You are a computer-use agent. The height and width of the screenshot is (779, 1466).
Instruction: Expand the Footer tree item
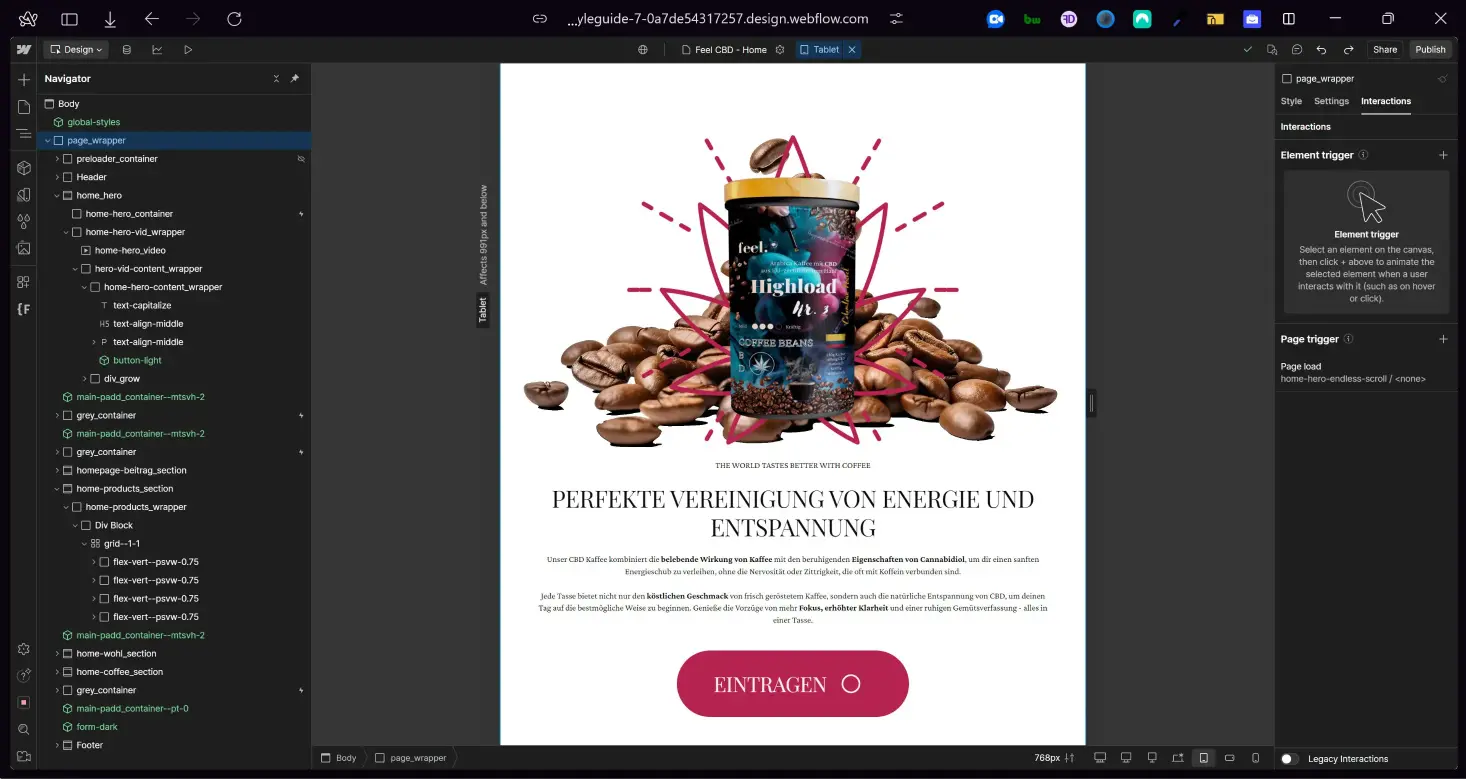click(57, 746)
